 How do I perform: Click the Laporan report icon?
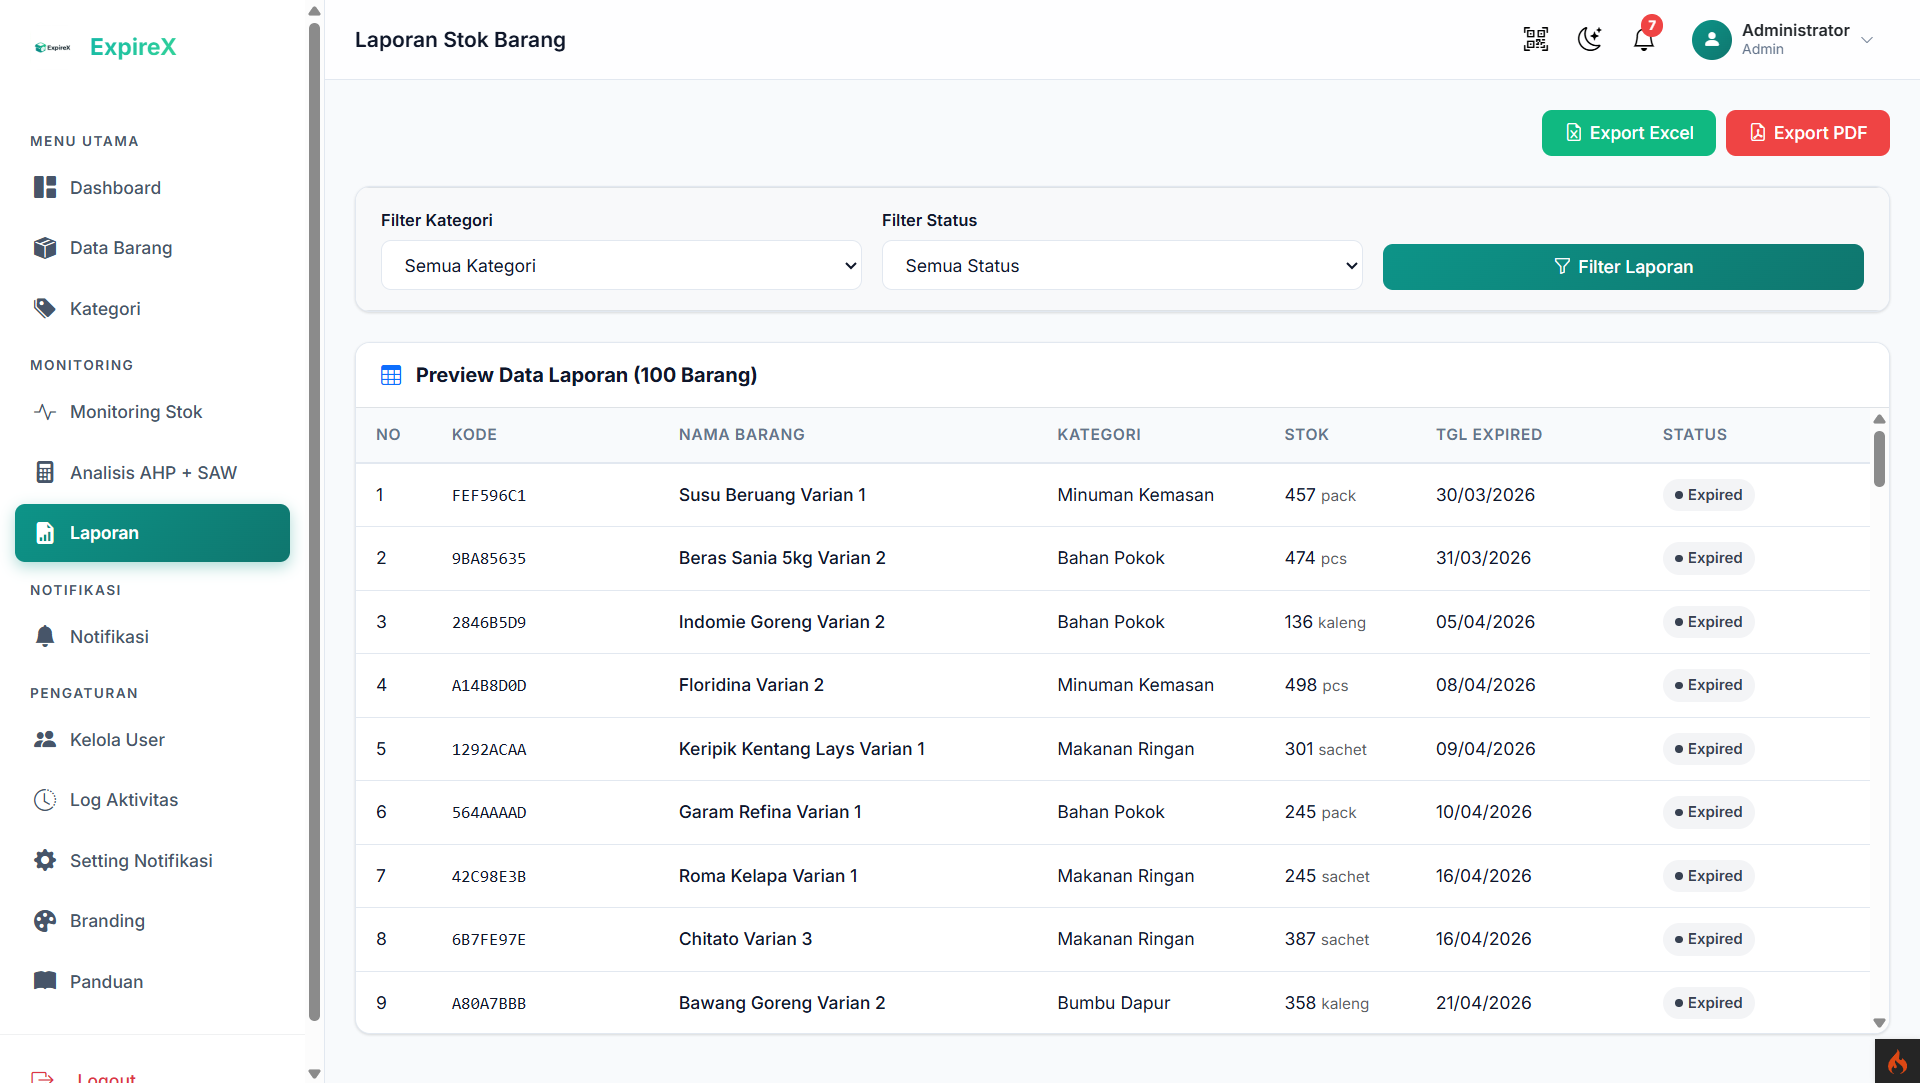[45, 533]
